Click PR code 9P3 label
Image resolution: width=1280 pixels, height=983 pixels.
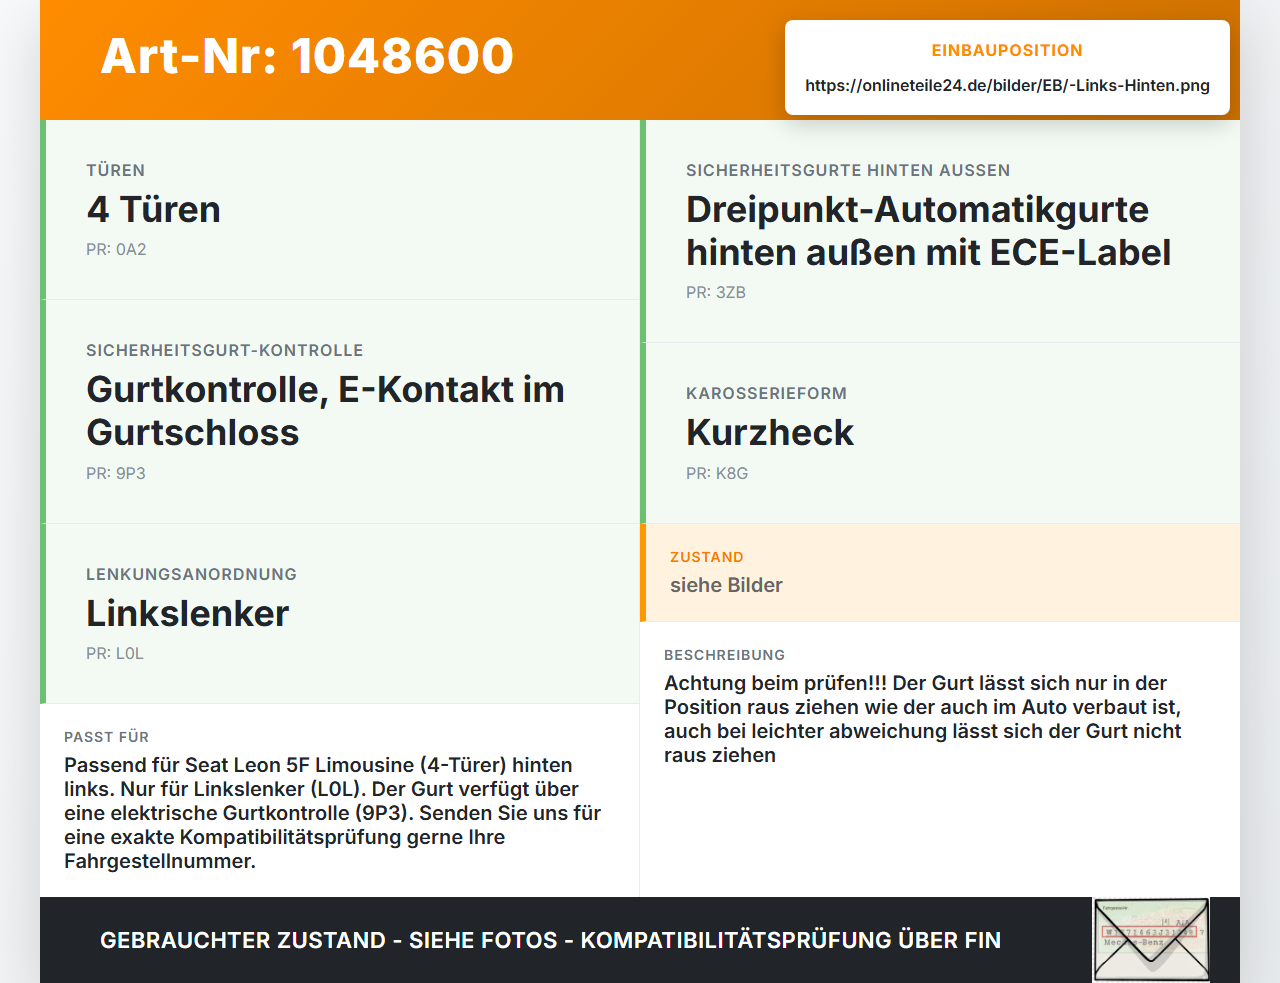pyautogui.click(x=116, y=473)
